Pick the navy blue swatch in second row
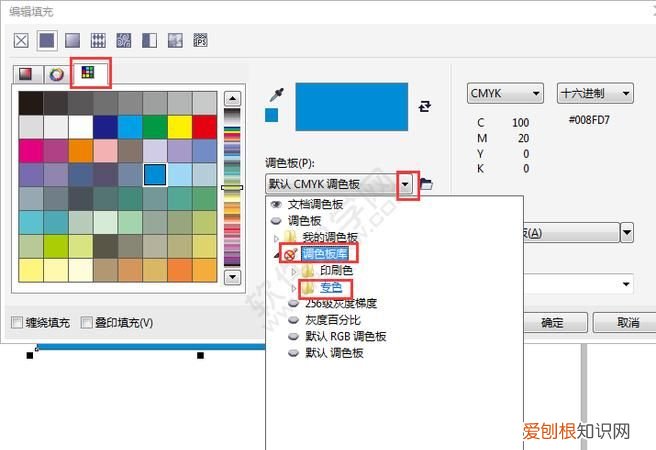Screen dimensions: 656x450 pyautogui.click(x=105, y=127)
